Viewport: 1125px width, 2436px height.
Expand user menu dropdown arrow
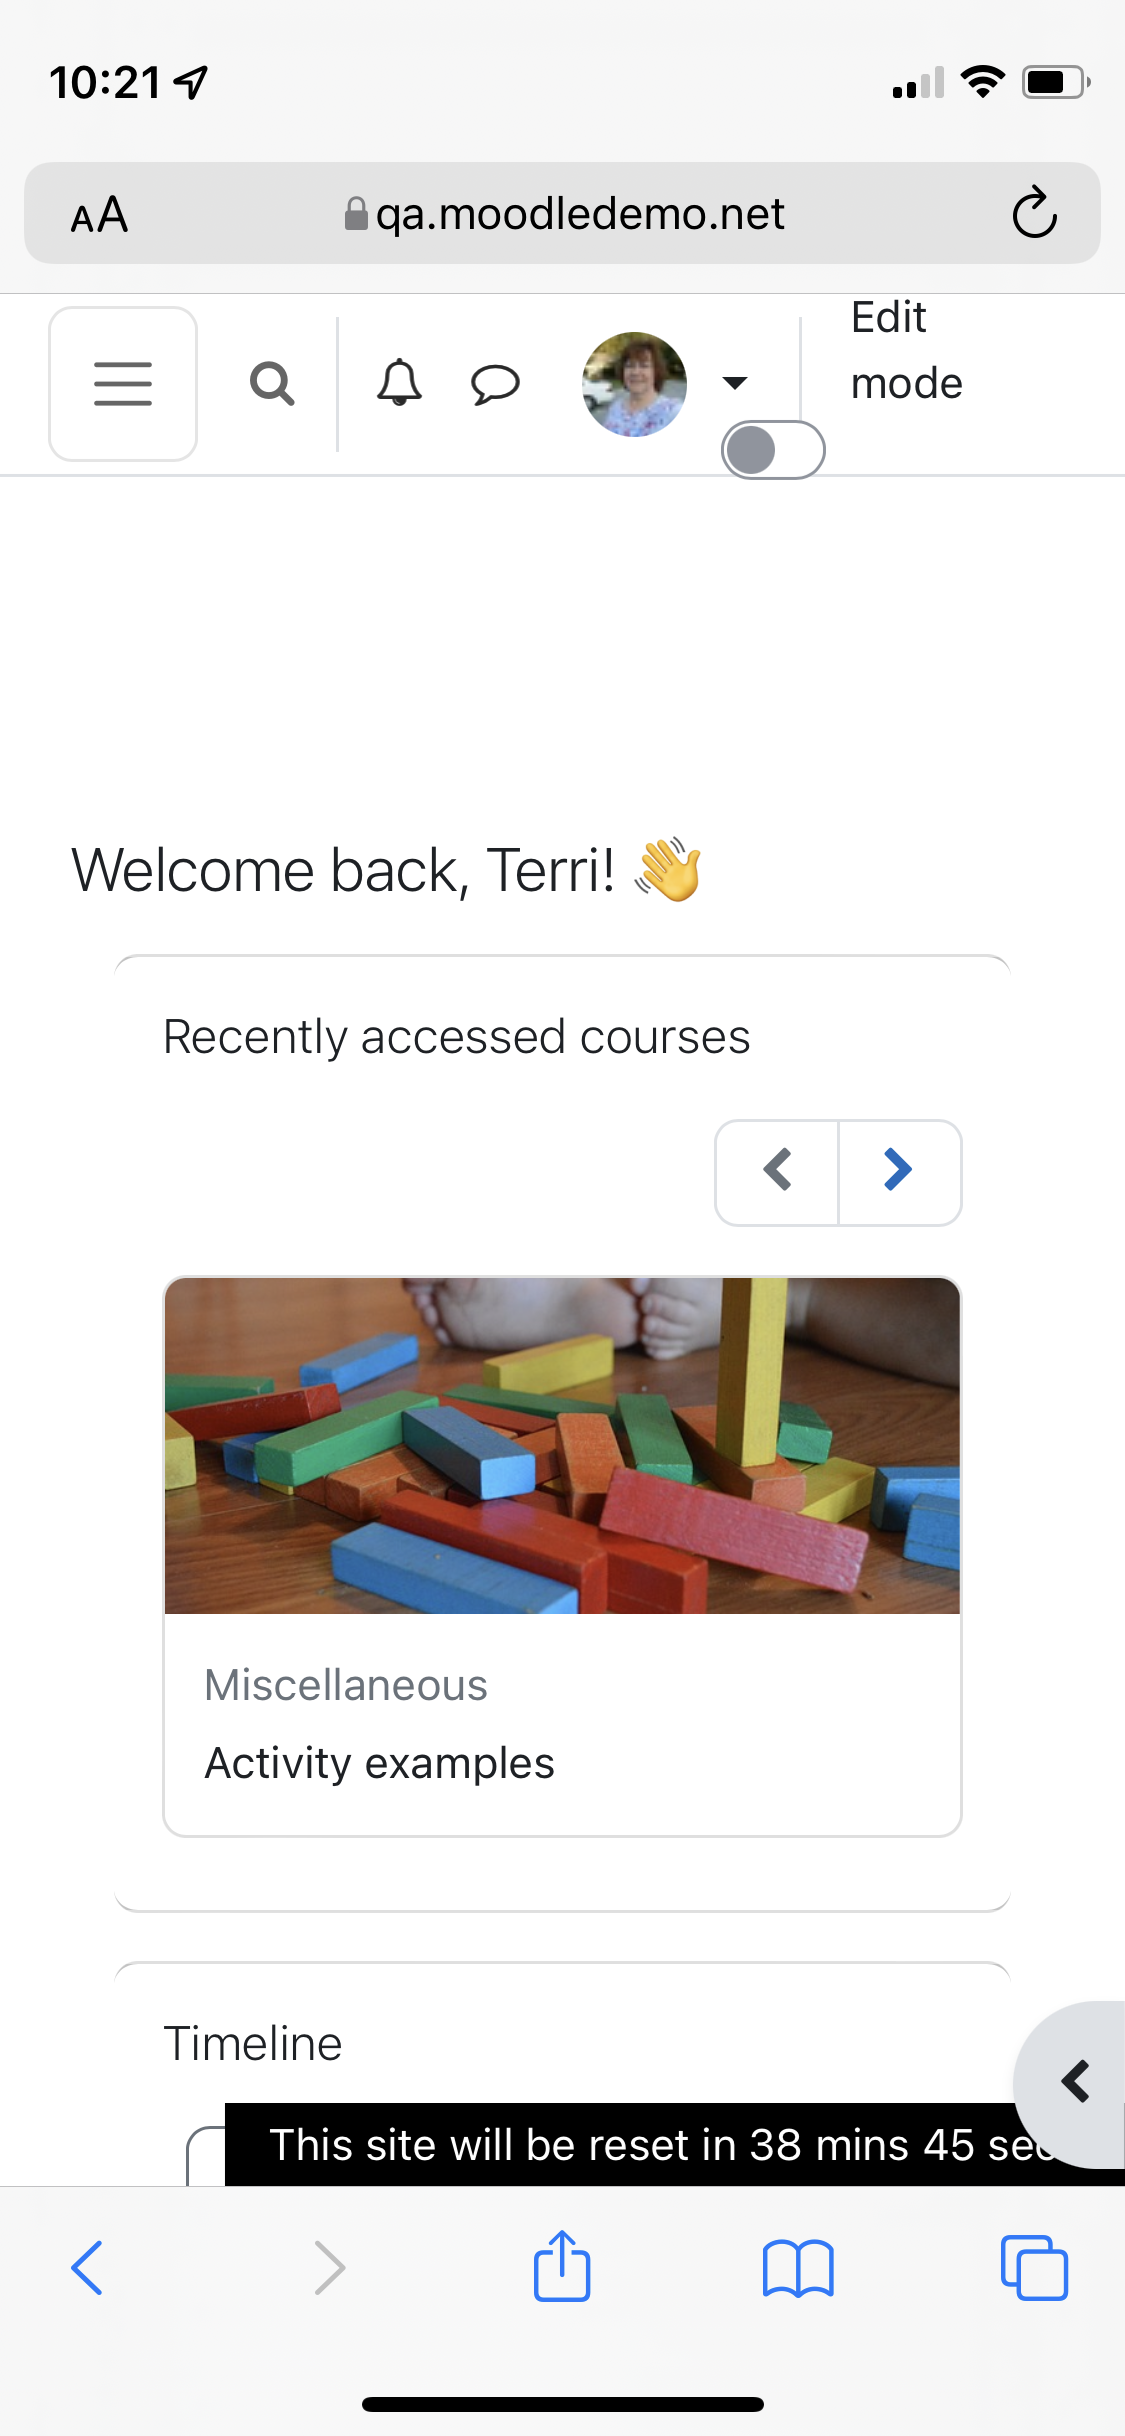(x=735, y=383)
